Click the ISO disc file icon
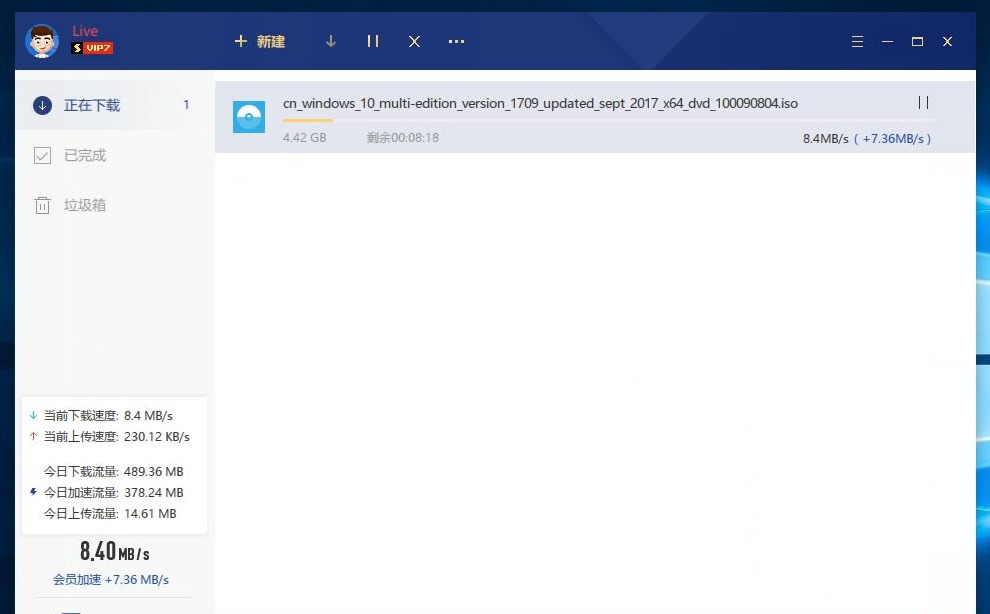 point(249,117)
